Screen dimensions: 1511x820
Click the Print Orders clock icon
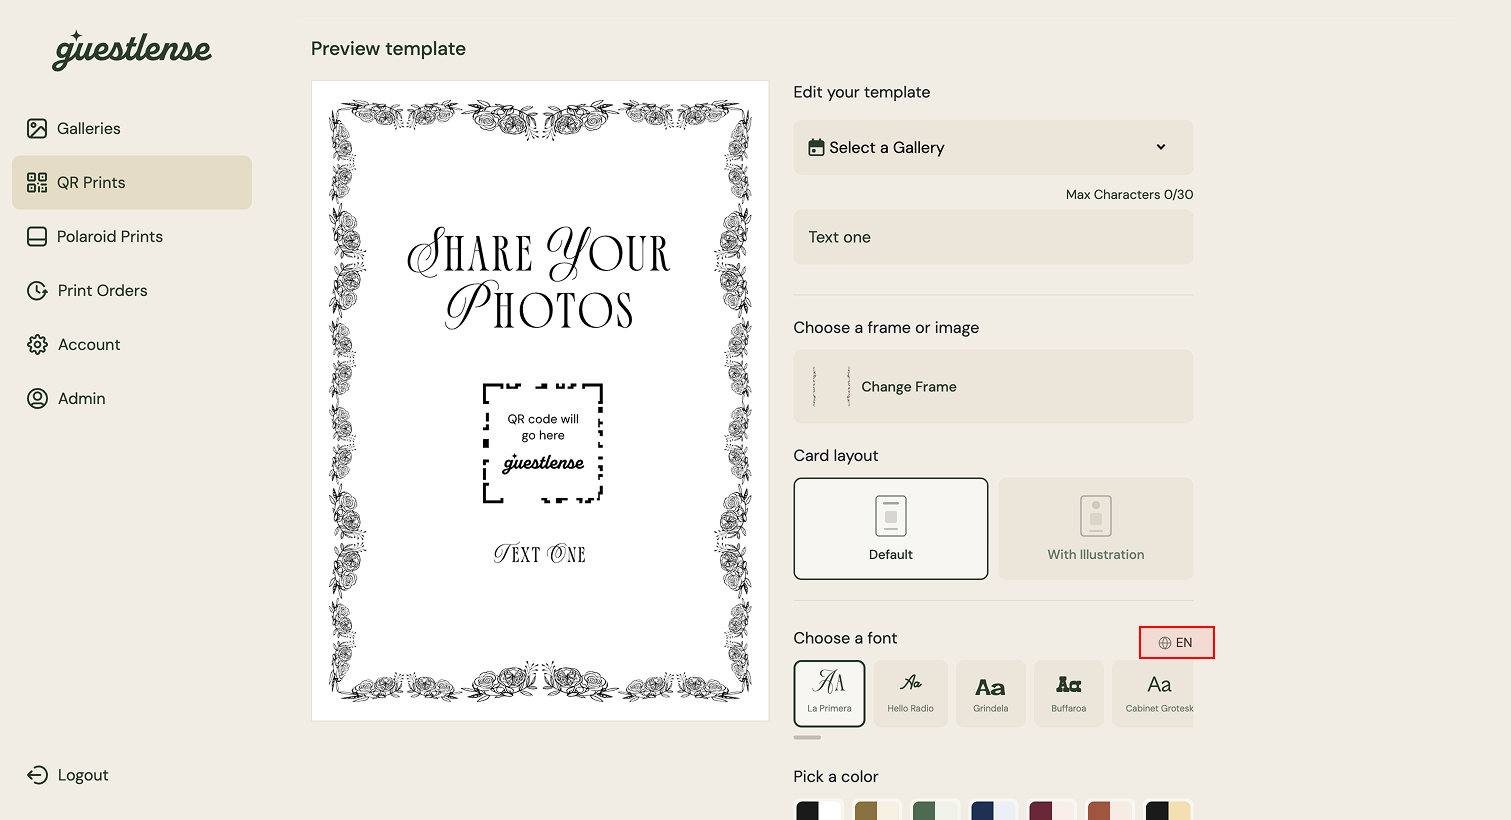pyautogui.click(x=37, y=290)
